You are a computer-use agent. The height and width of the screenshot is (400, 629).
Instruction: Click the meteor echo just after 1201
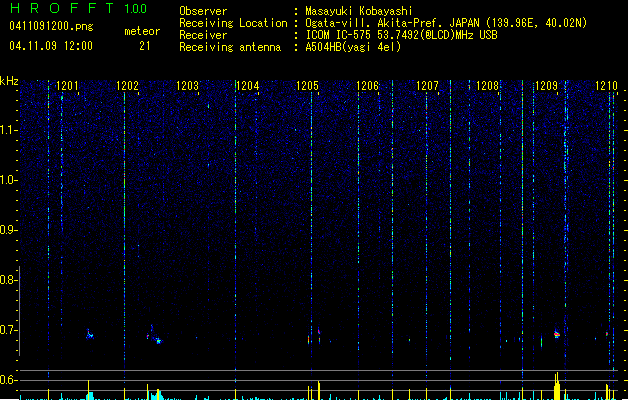coord(89,334)
